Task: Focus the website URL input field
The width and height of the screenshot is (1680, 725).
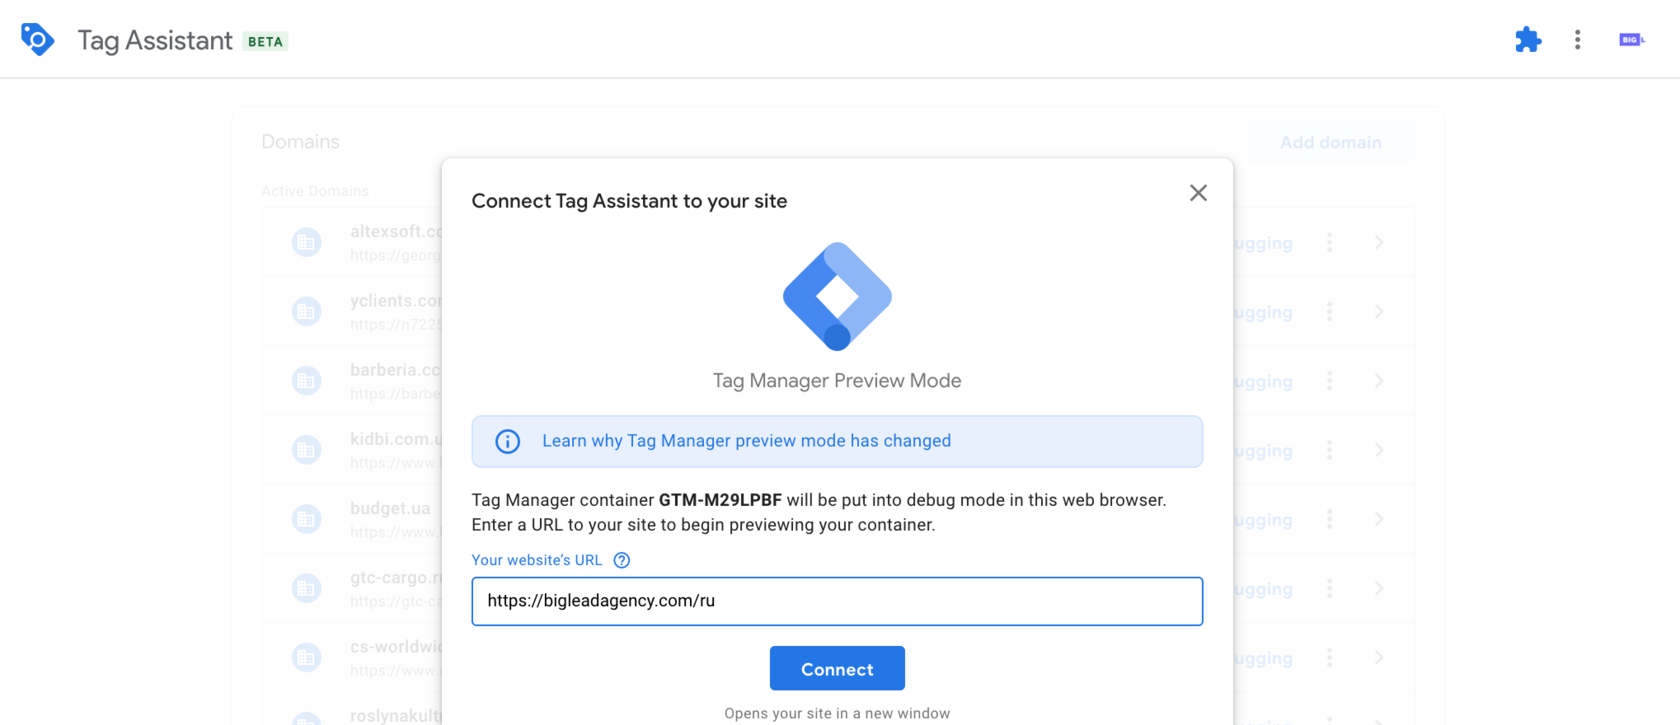Action: 837,601
